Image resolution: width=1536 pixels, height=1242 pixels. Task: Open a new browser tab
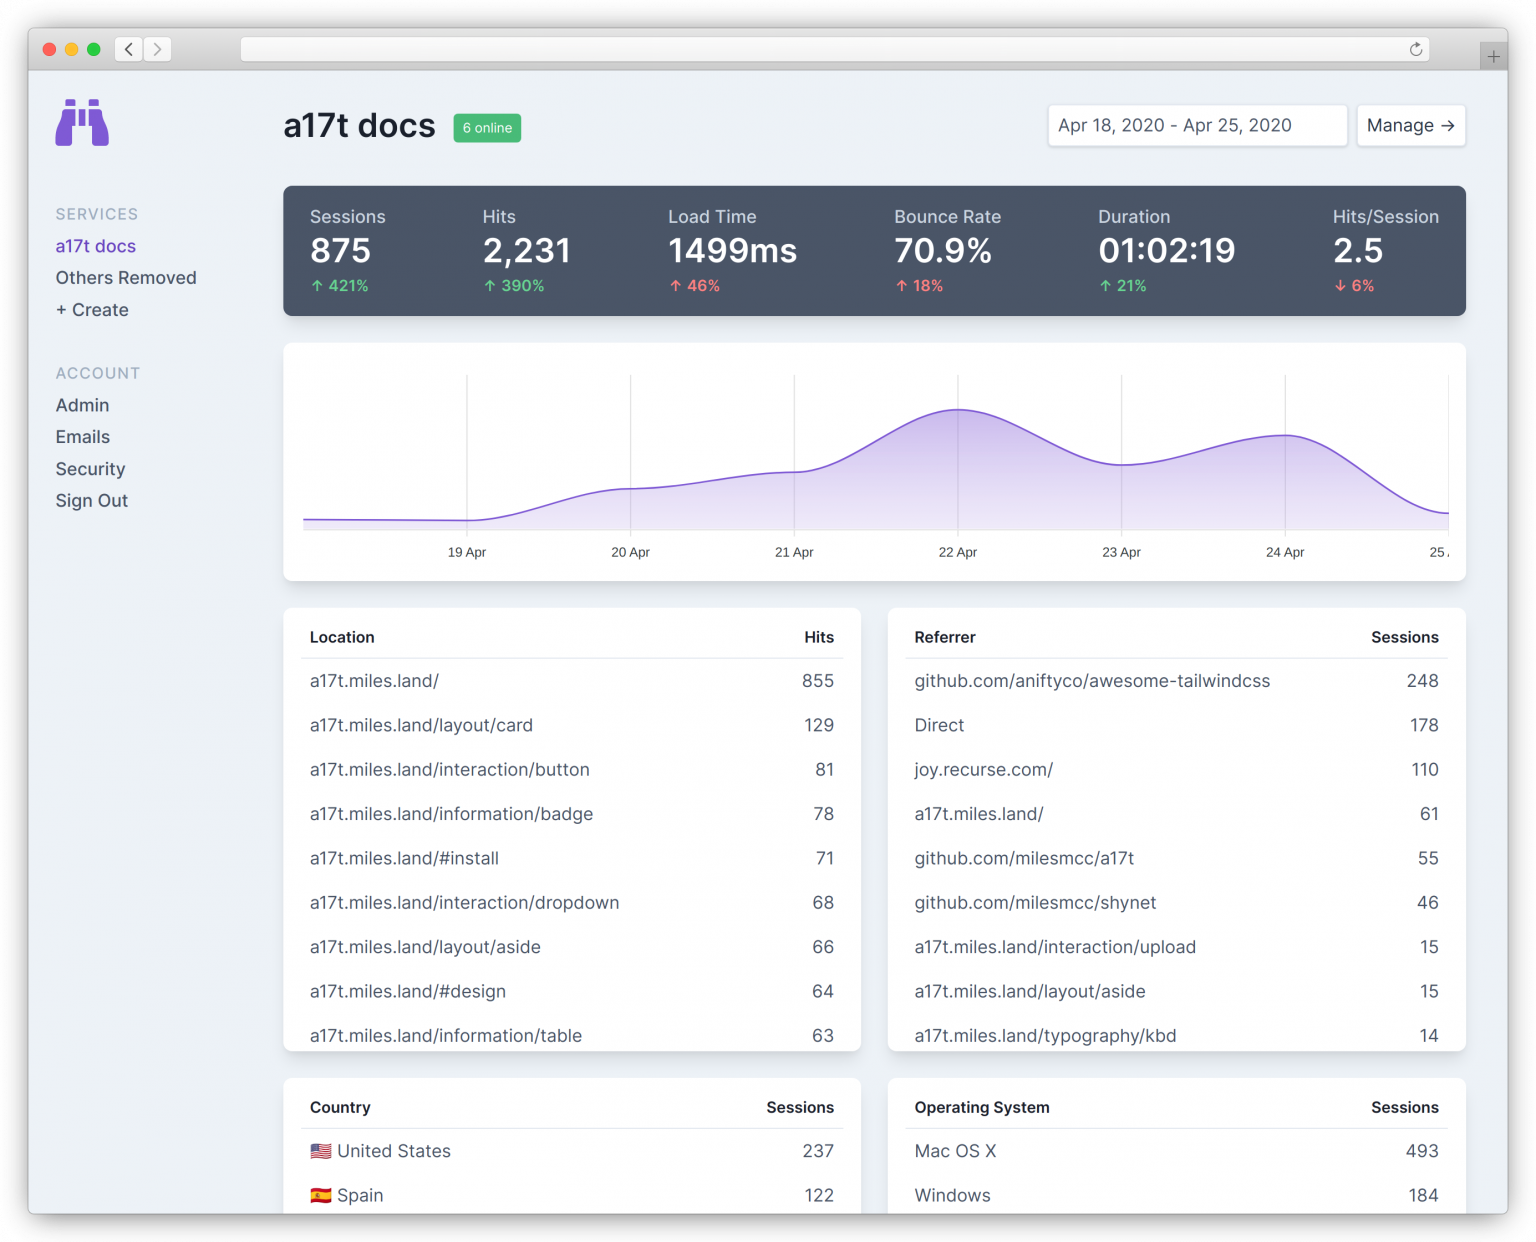pyautogui.click(x=1494, y=55)
